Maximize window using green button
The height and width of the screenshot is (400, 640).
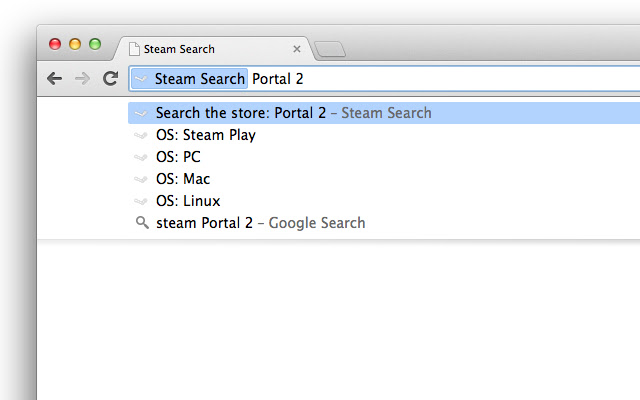click(x=95, y=44)
